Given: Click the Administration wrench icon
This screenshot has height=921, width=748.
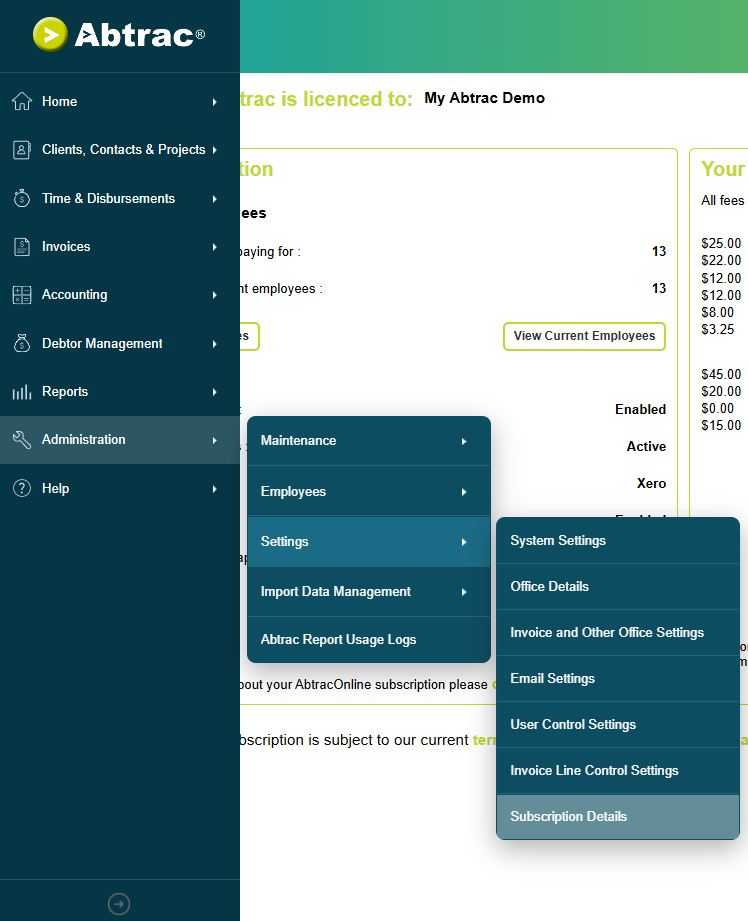Looking at the screenshot, I should point(22,439).
